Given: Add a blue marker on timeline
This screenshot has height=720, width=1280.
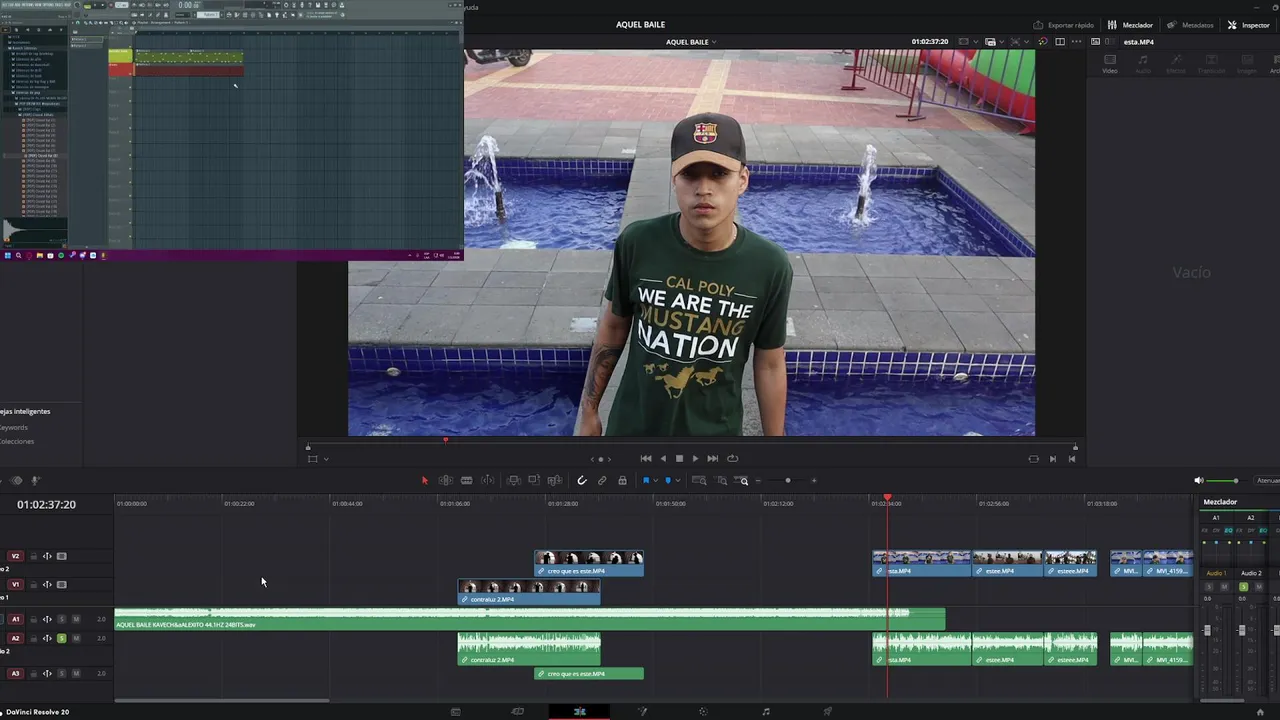Looking at the screenshot, I should 668,481.
